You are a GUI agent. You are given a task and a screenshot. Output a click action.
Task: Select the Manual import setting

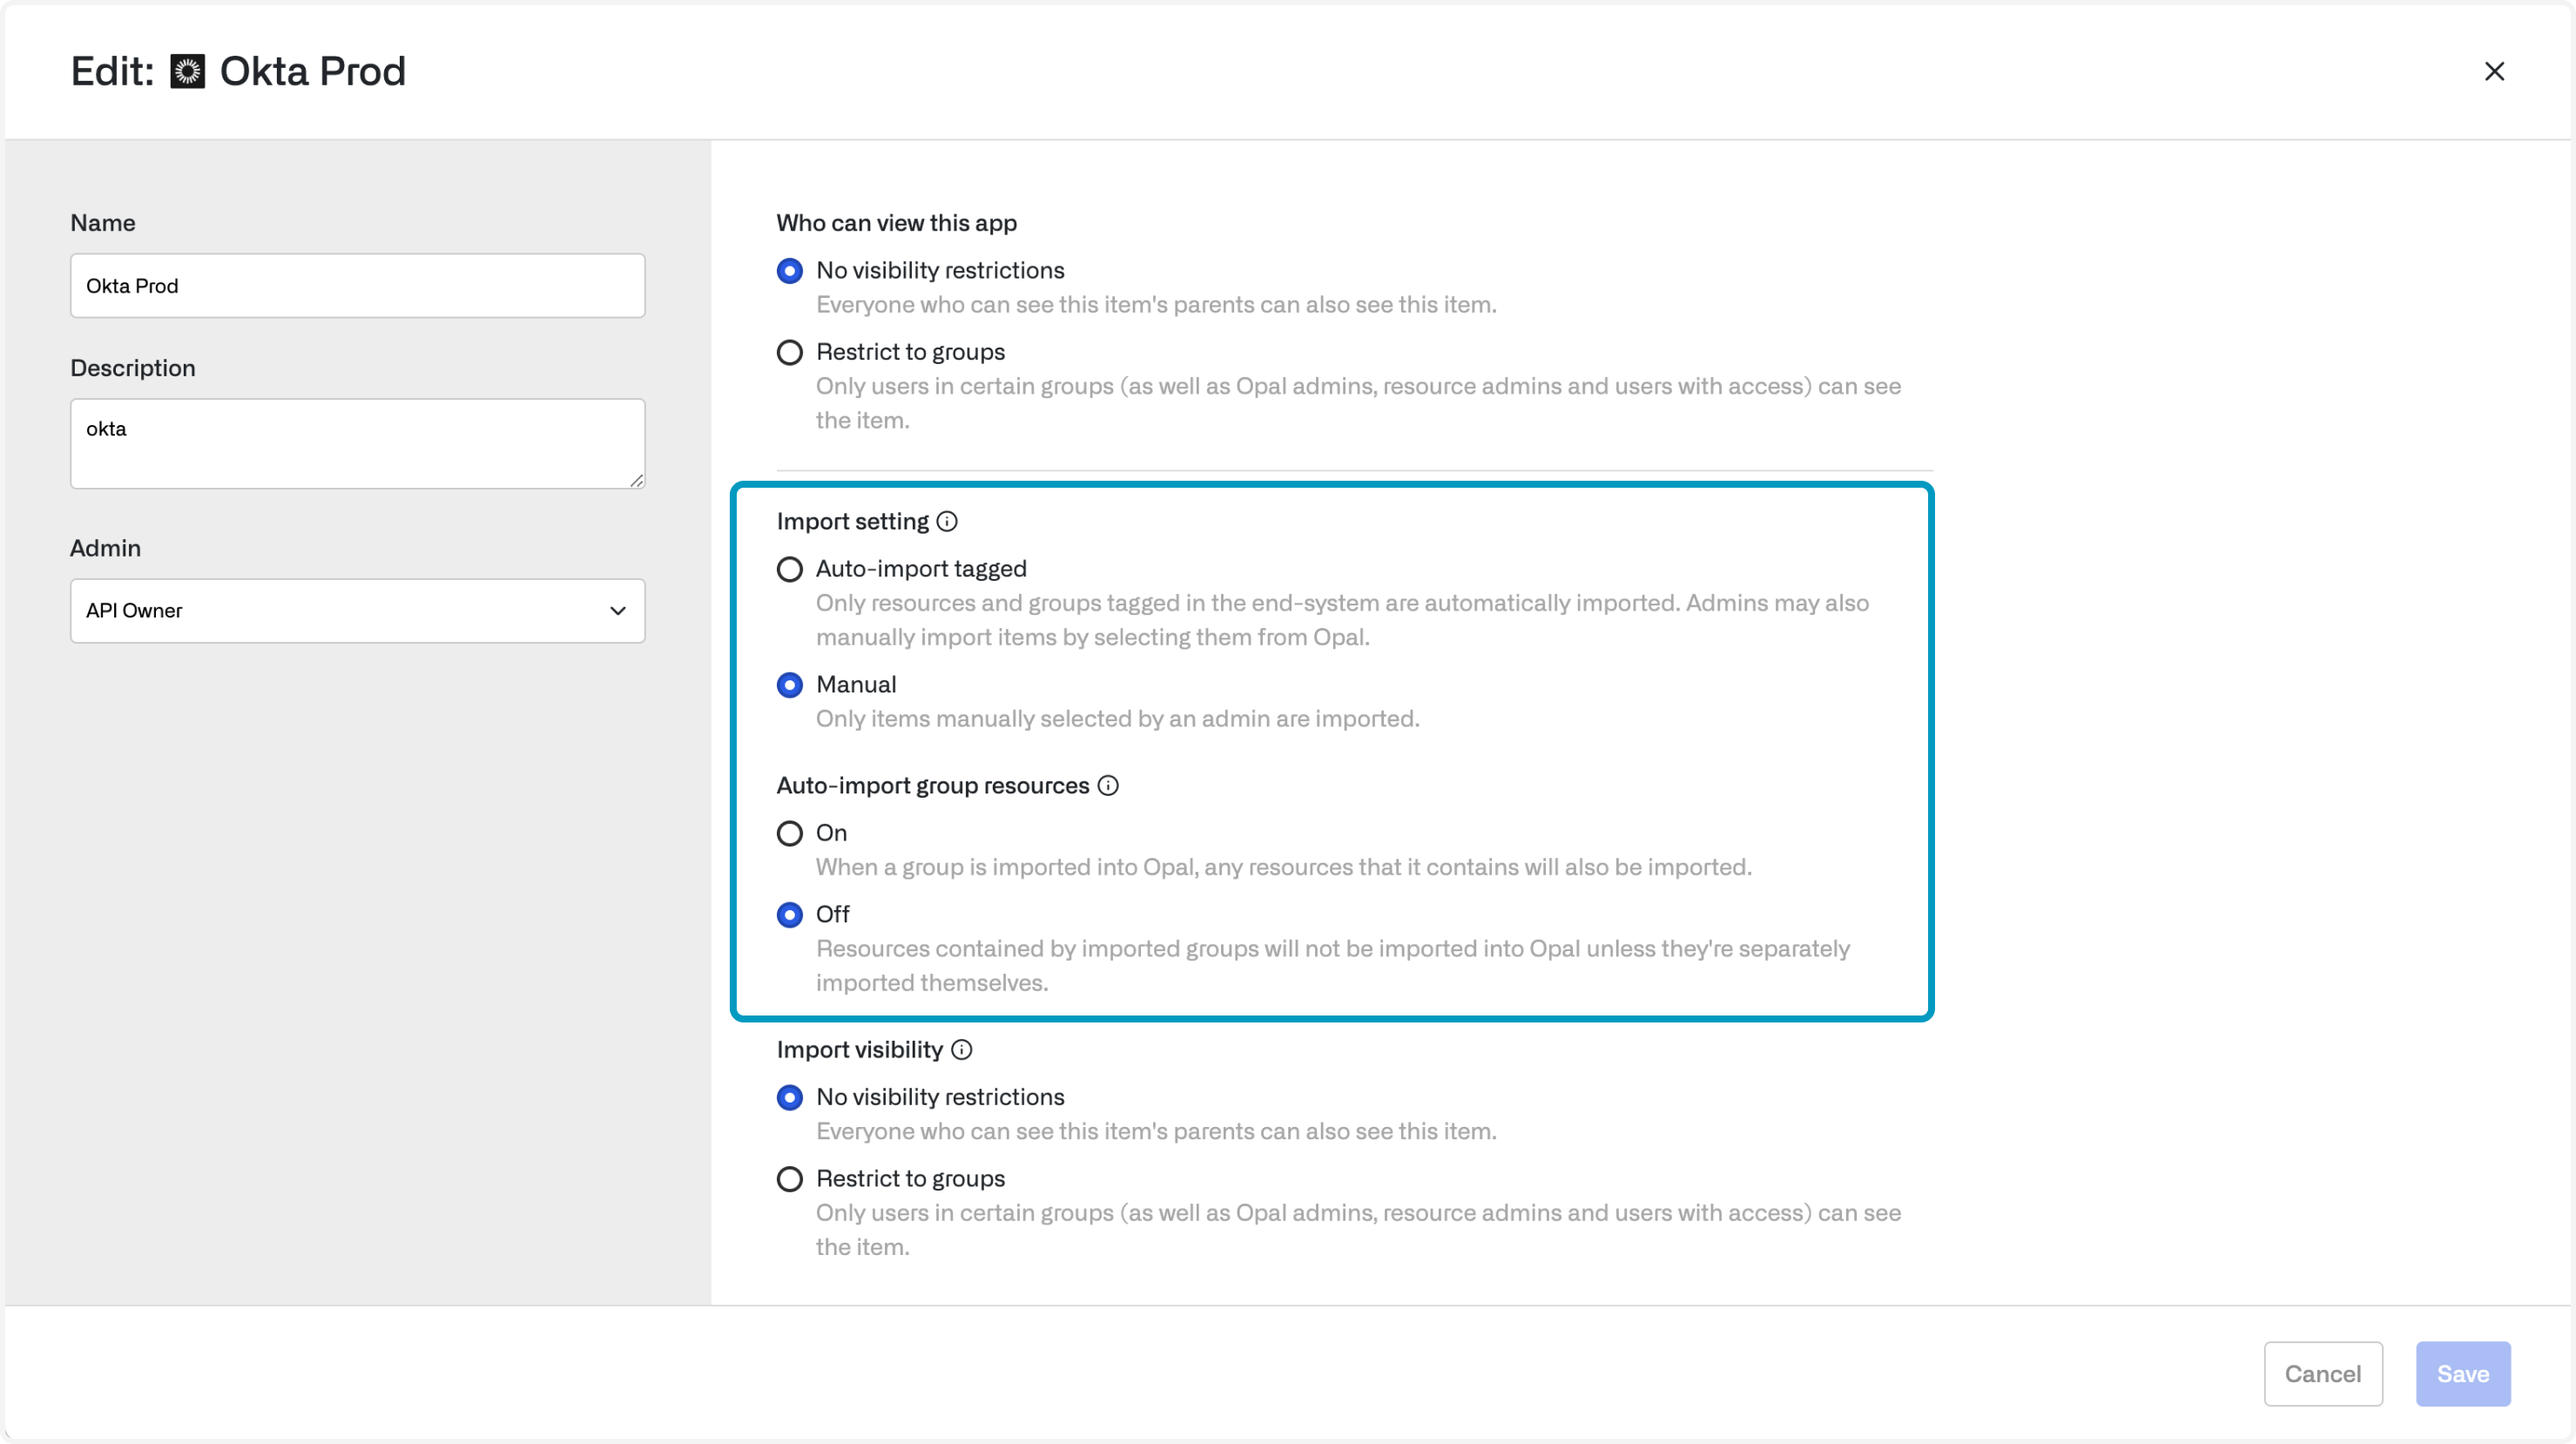pyautogui.click(x=790, y=685)
